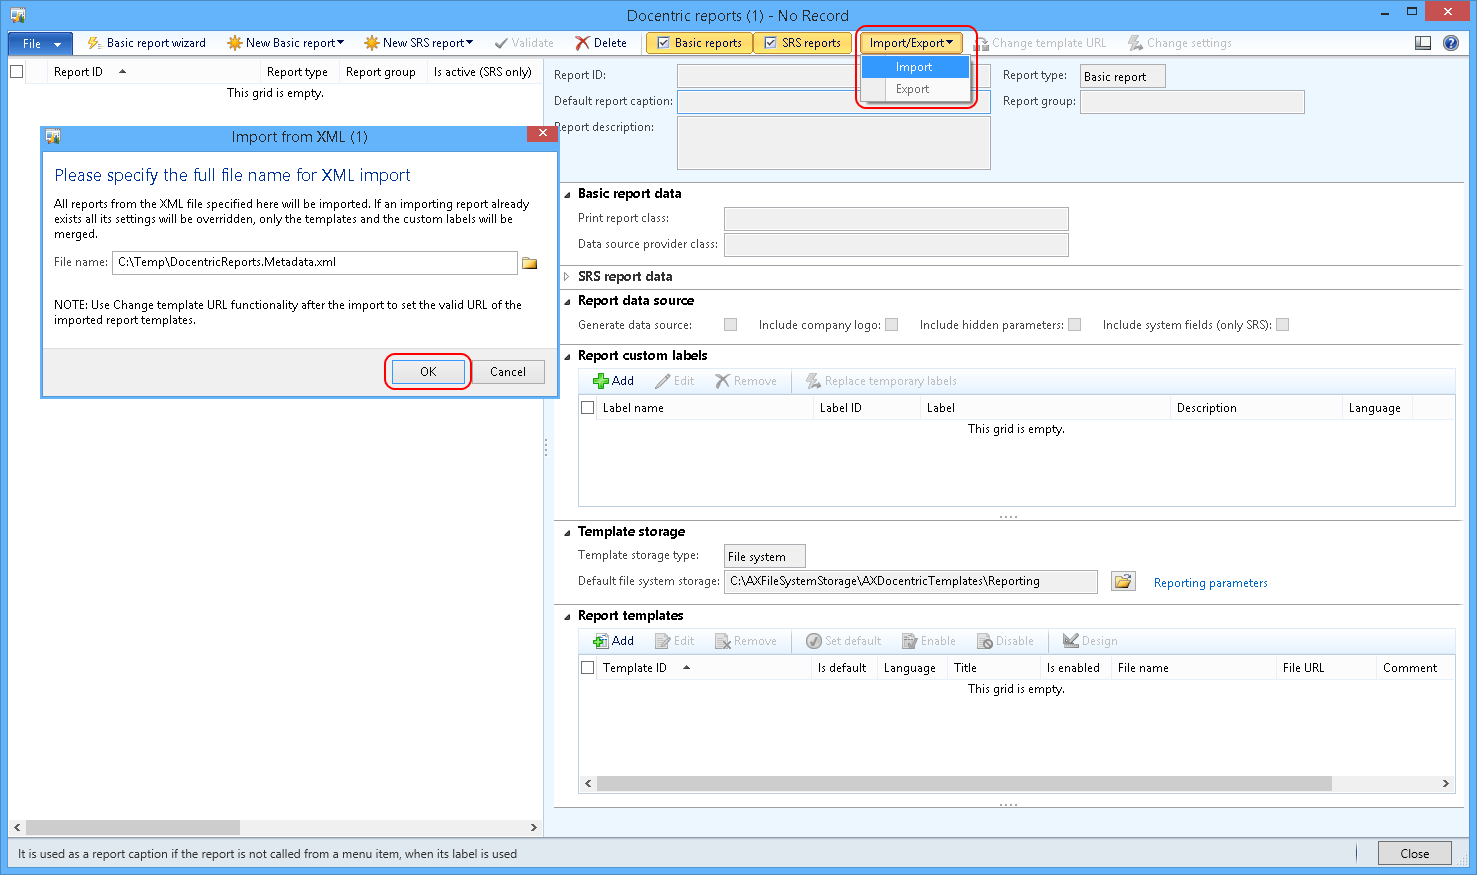The image size is (1477, 875).
Task: Open the Reporting parameters link
Action: (1211, 583)
